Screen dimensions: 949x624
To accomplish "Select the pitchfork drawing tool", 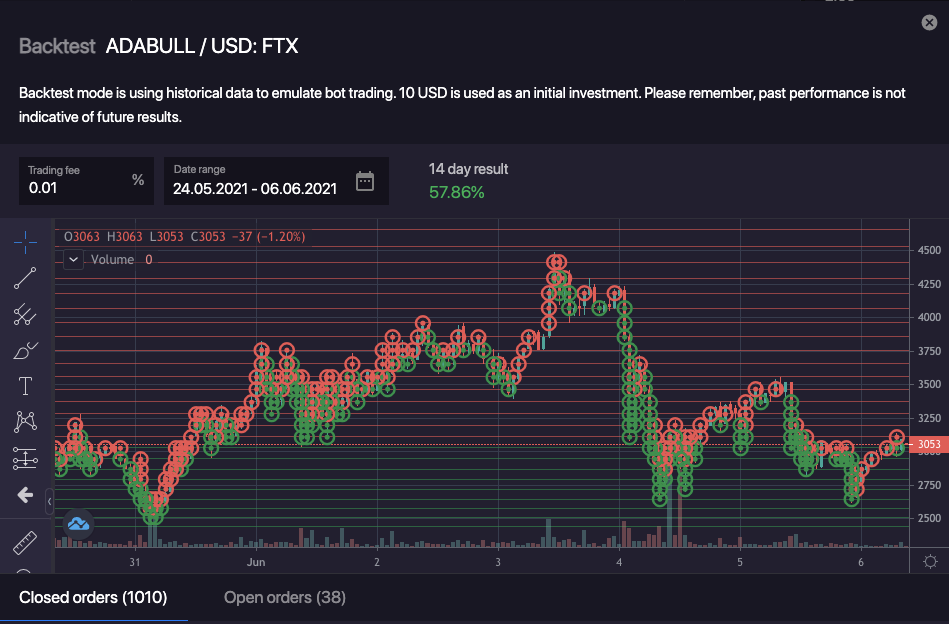I will point(26,315).
